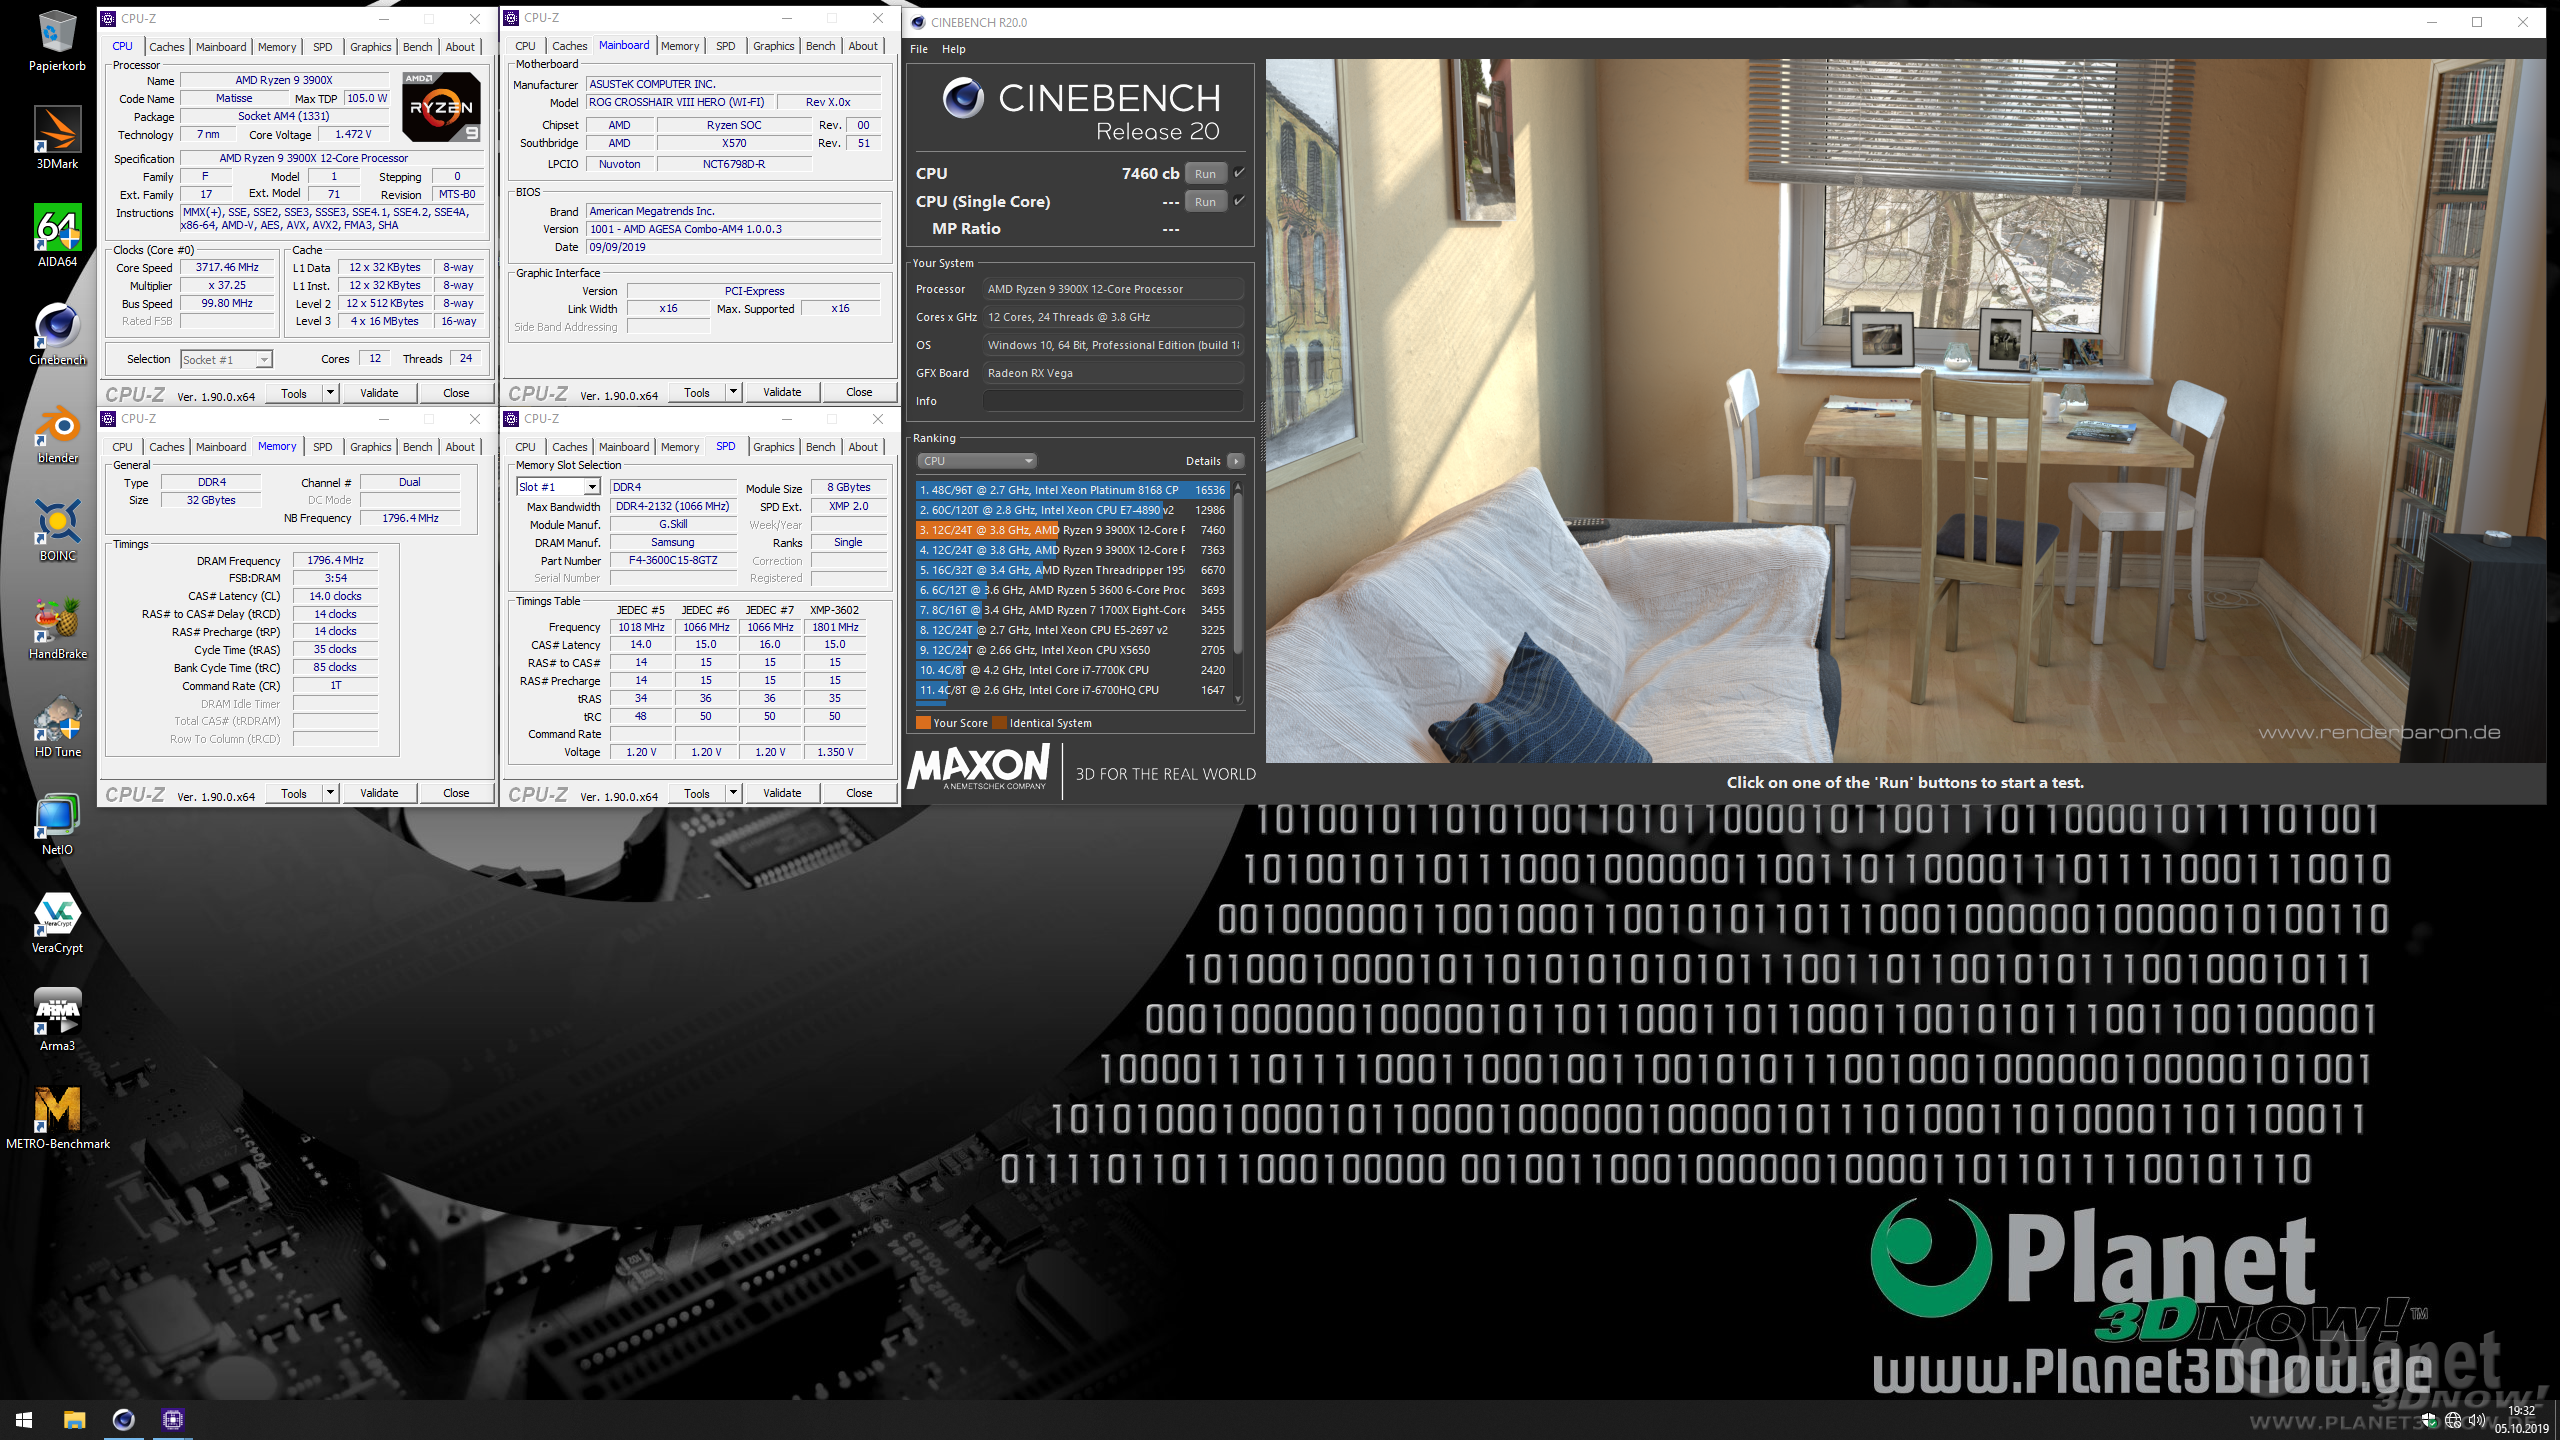The height and width of the screenshot is (1440, 2560).
Task: Open the Arma3 desktop icon
Action: (57, 1020)
